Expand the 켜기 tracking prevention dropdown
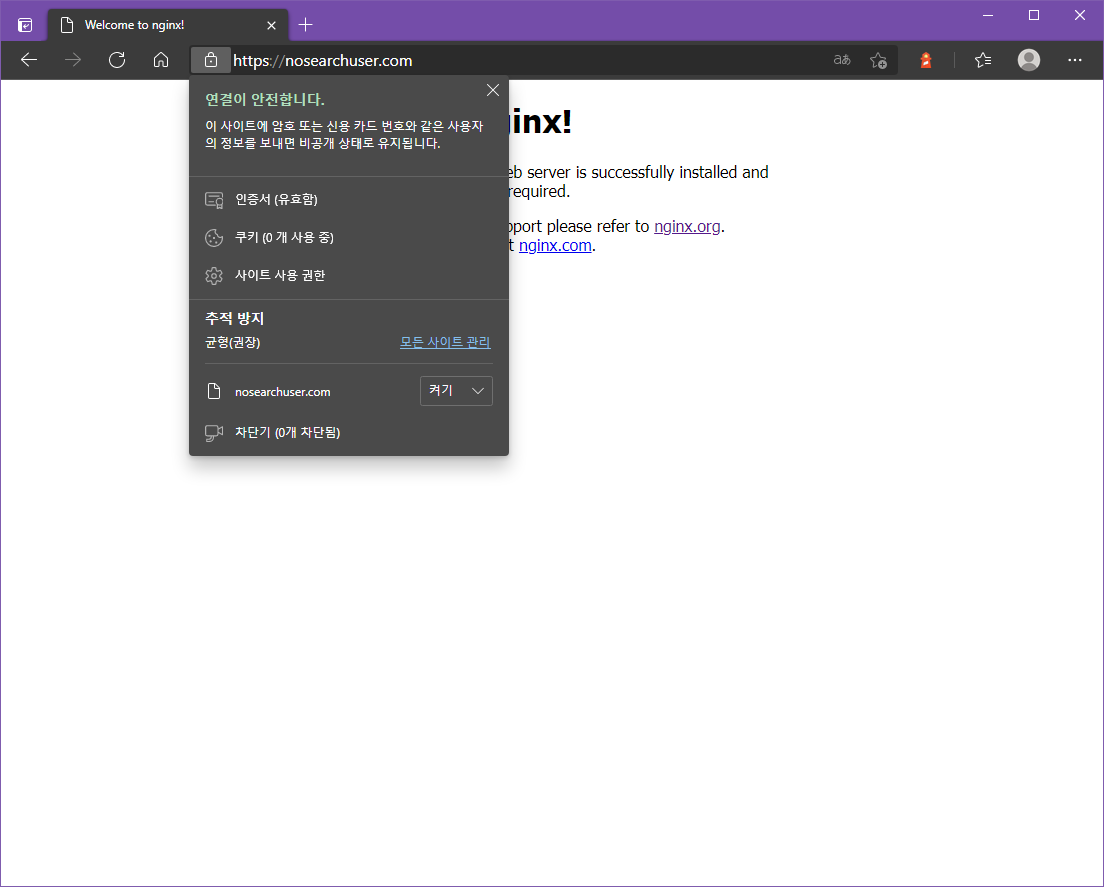Viewport: 1104px width, 887px height. point(456,391)
